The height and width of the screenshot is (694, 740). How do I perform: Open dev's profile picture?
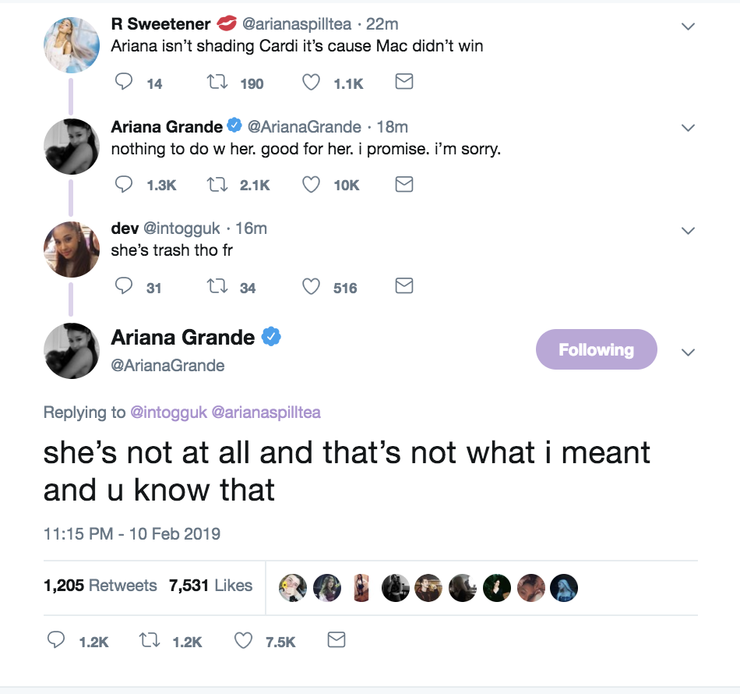point(71,247)
